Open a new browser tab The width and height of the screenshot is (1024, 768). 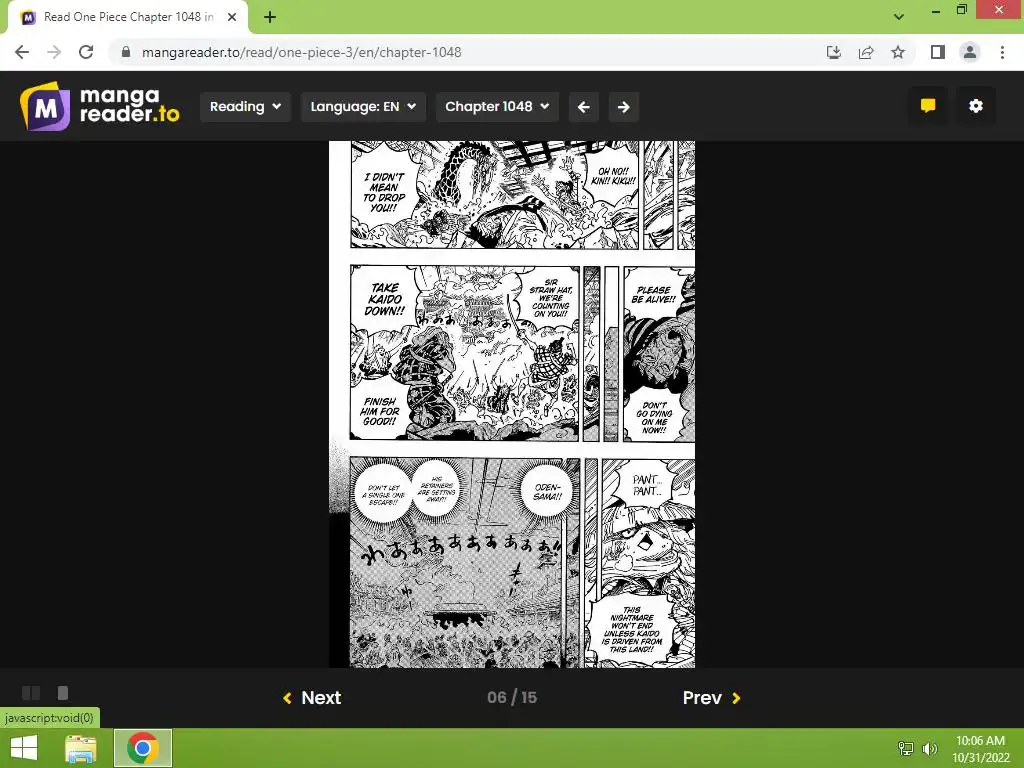tap(270, 17)
